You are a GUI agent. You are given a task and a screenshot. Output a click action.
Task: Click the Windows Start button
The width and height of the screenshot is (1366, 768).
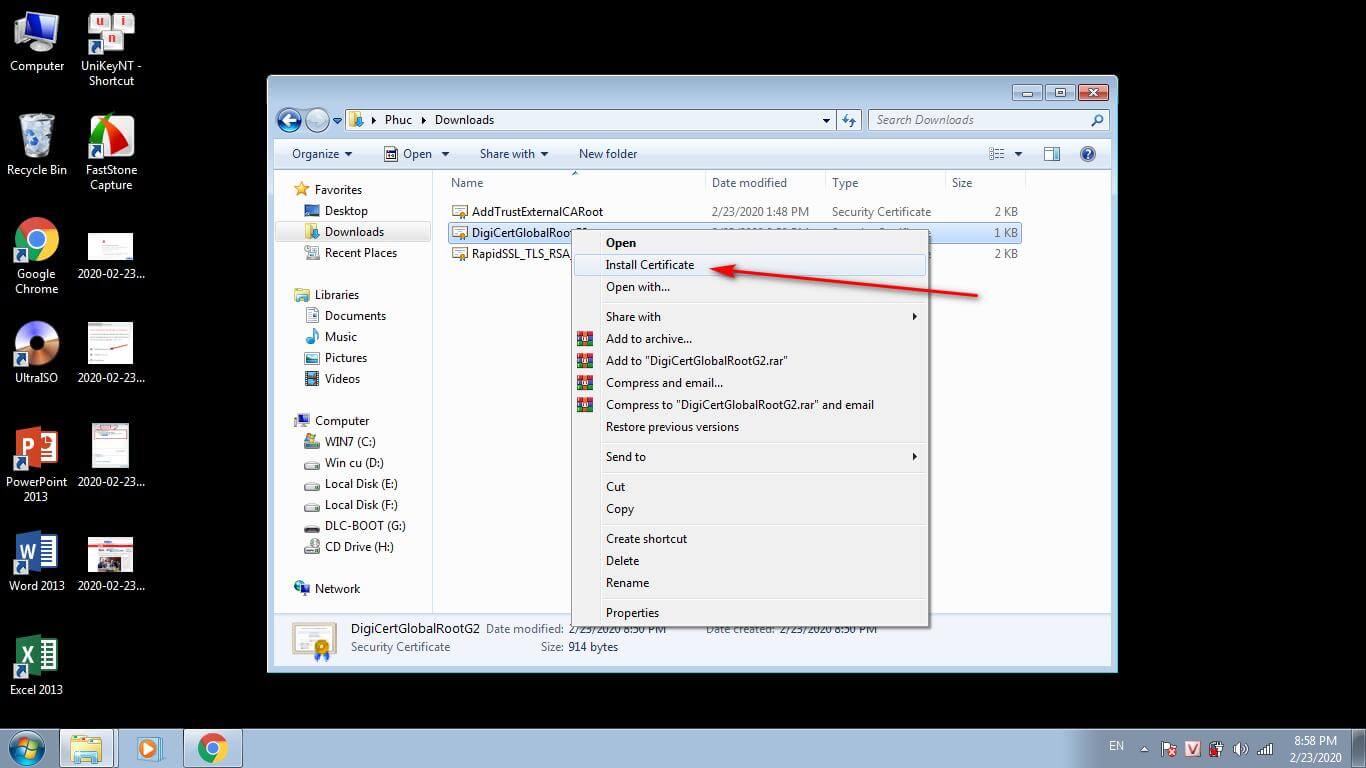pos(26,748)
